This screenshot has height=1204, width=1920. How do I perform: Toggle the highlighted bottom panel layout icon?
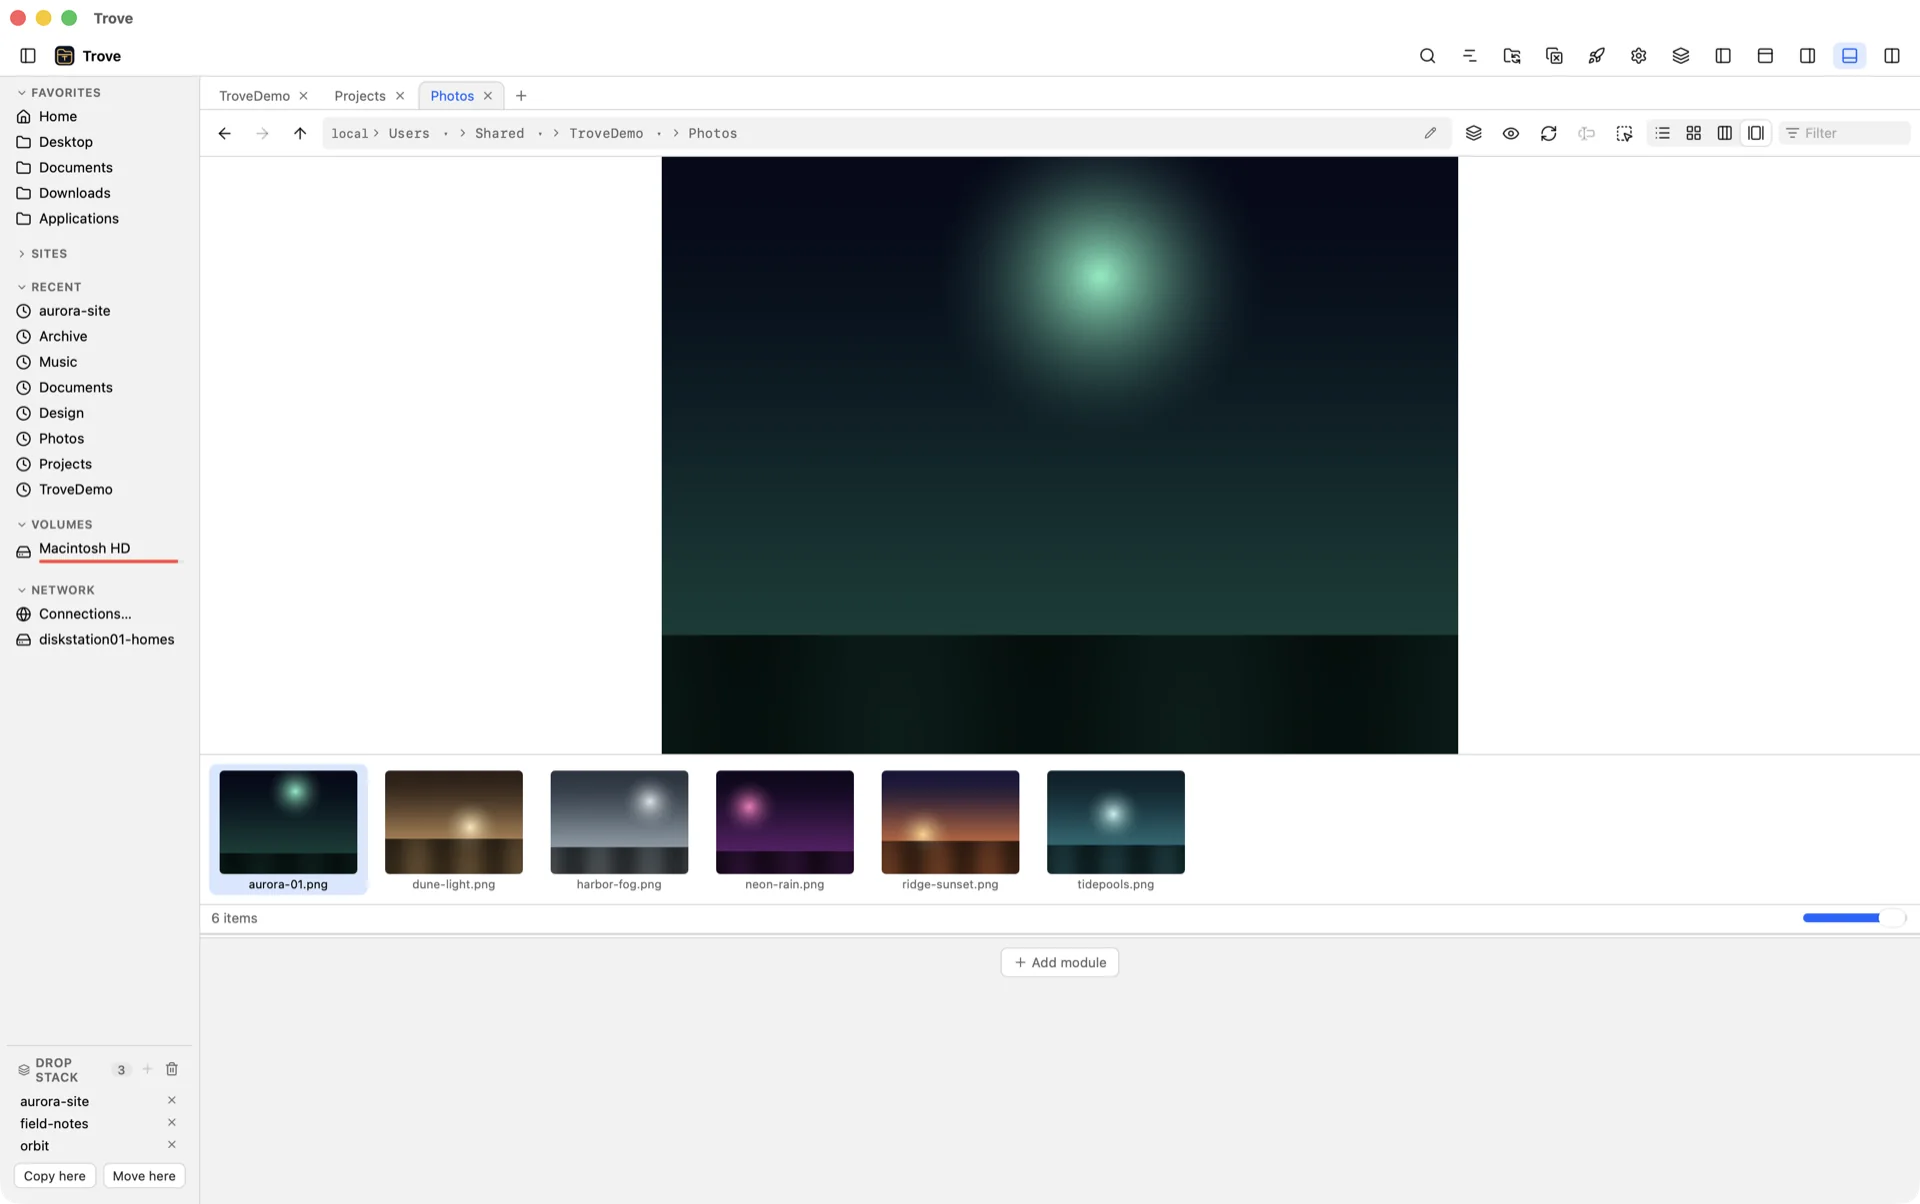1850,56
